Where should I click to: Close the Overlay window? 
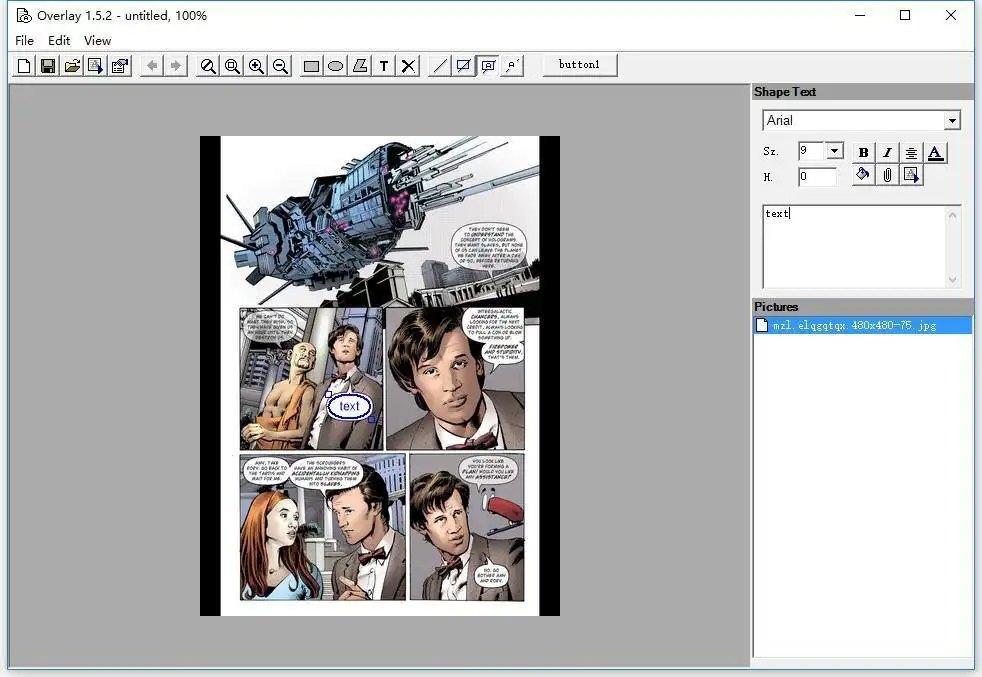tap(951, 16)
